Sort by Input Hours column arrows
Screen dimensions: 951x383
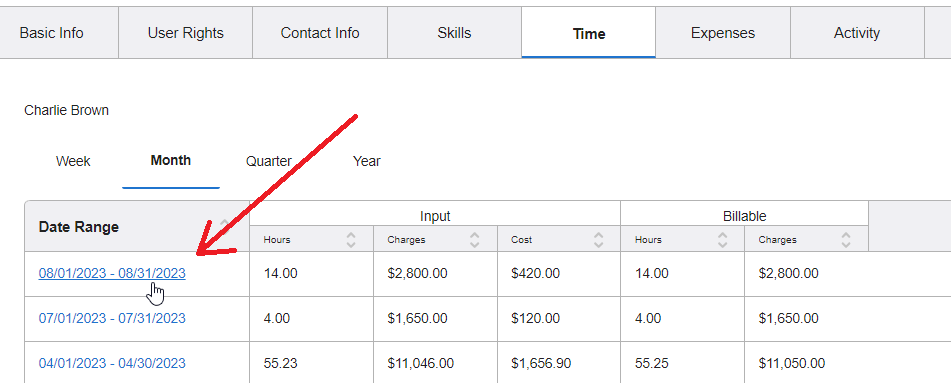pyautogui.click(x=351, y=240)
